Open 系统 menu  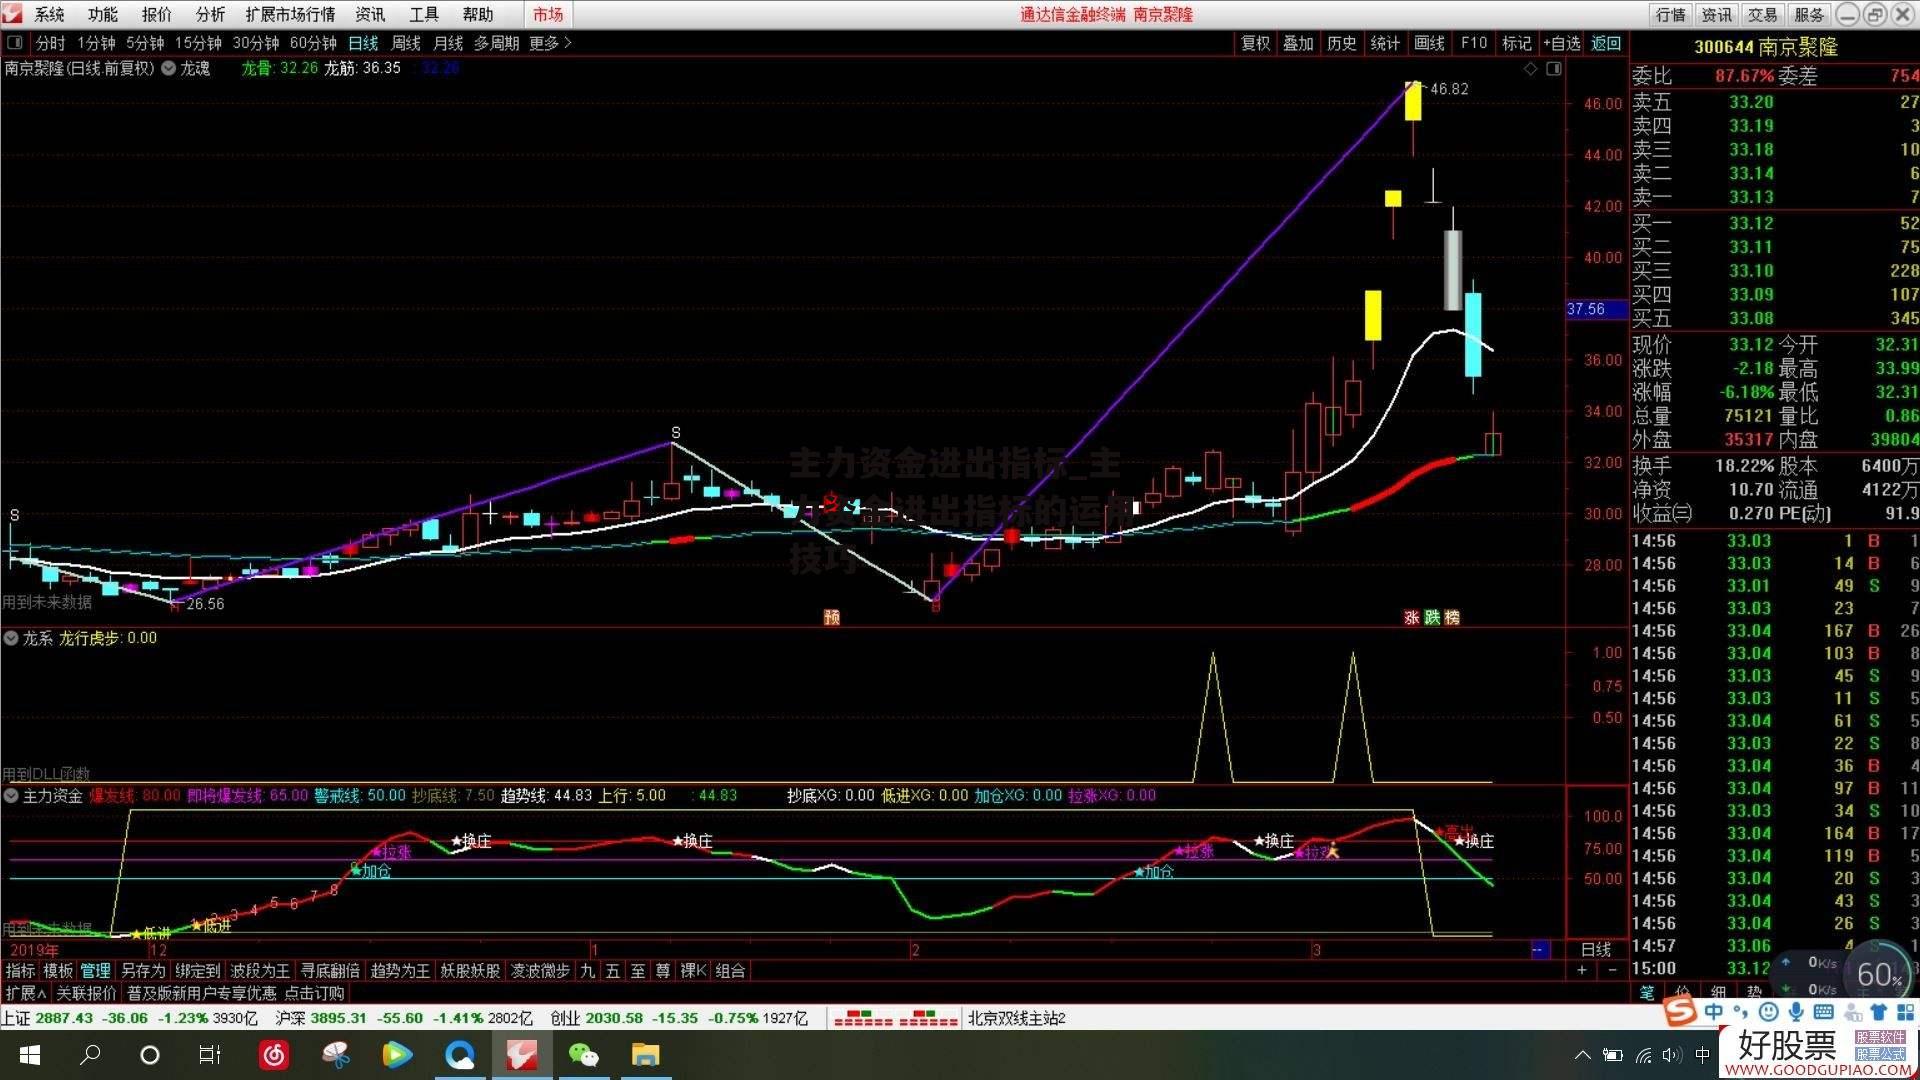(49, 14)
